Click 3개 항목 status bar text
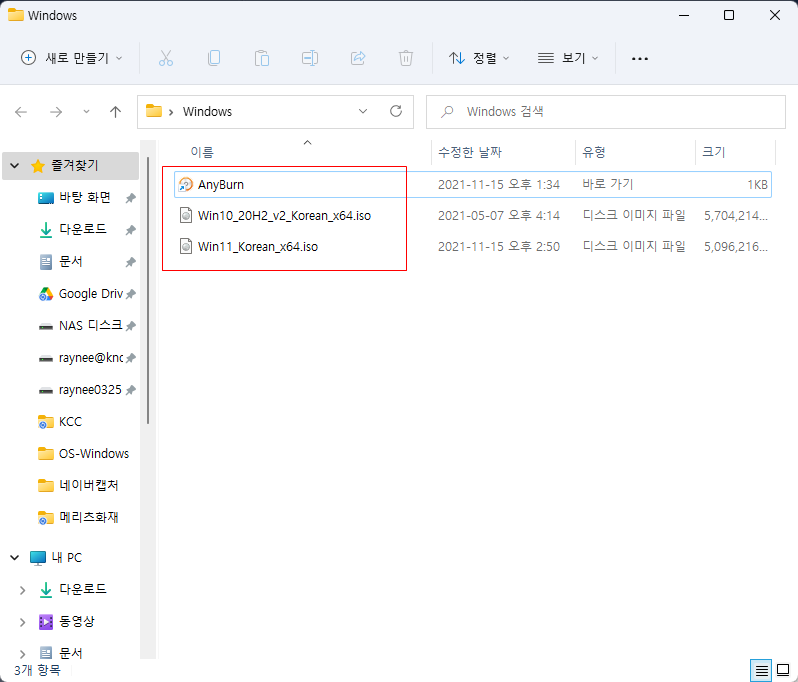798x682 pixels. pyautogui.click(x=37, y=670)
